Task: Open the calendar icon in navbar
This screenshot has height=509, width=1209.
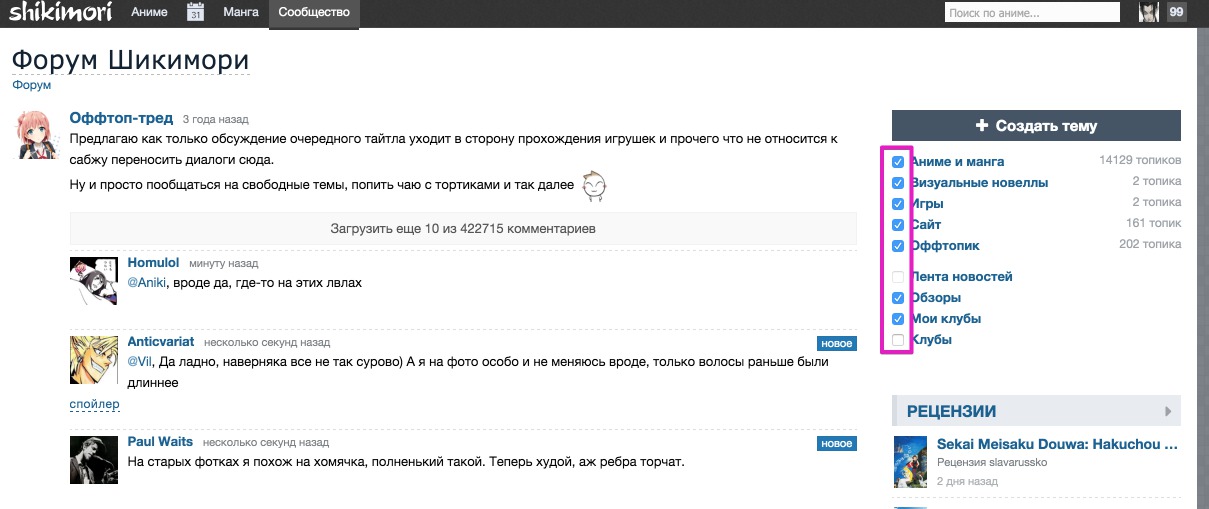Action: [x=196, y=13]
